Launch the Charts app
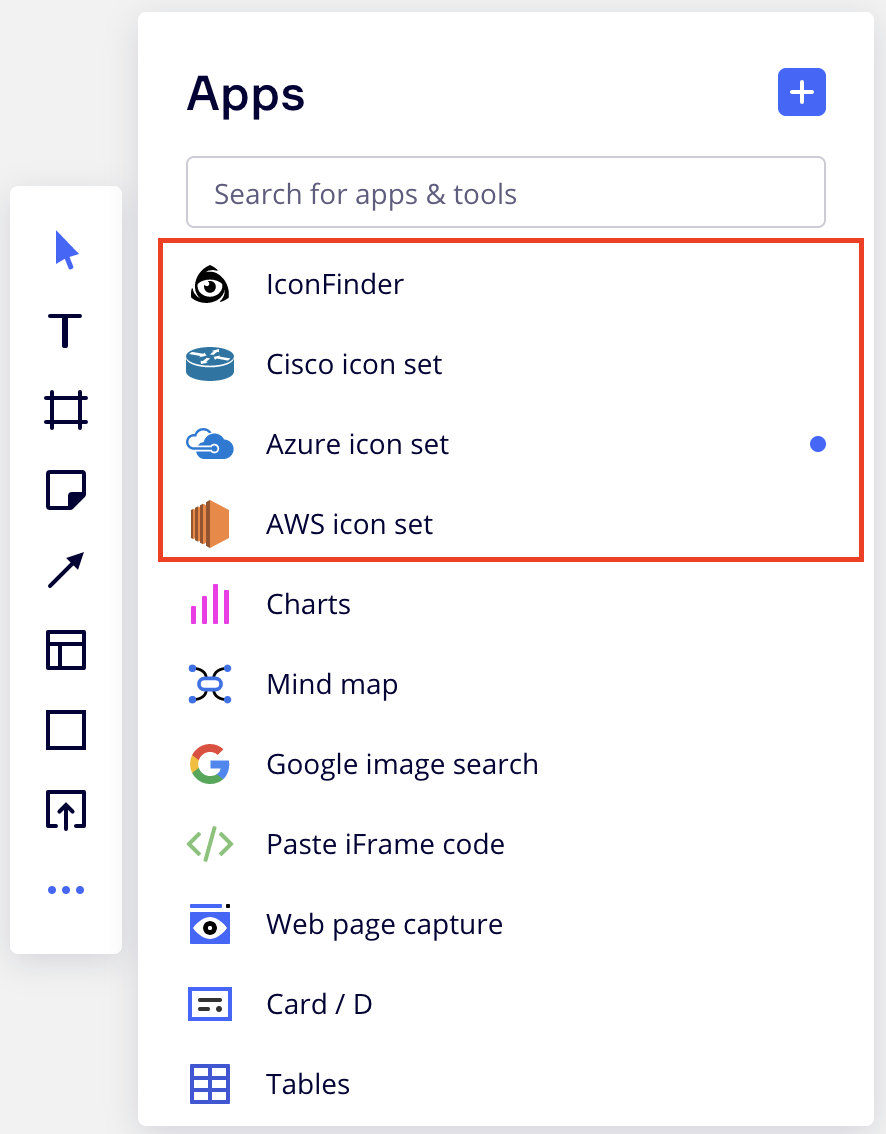 coord(308,605)
